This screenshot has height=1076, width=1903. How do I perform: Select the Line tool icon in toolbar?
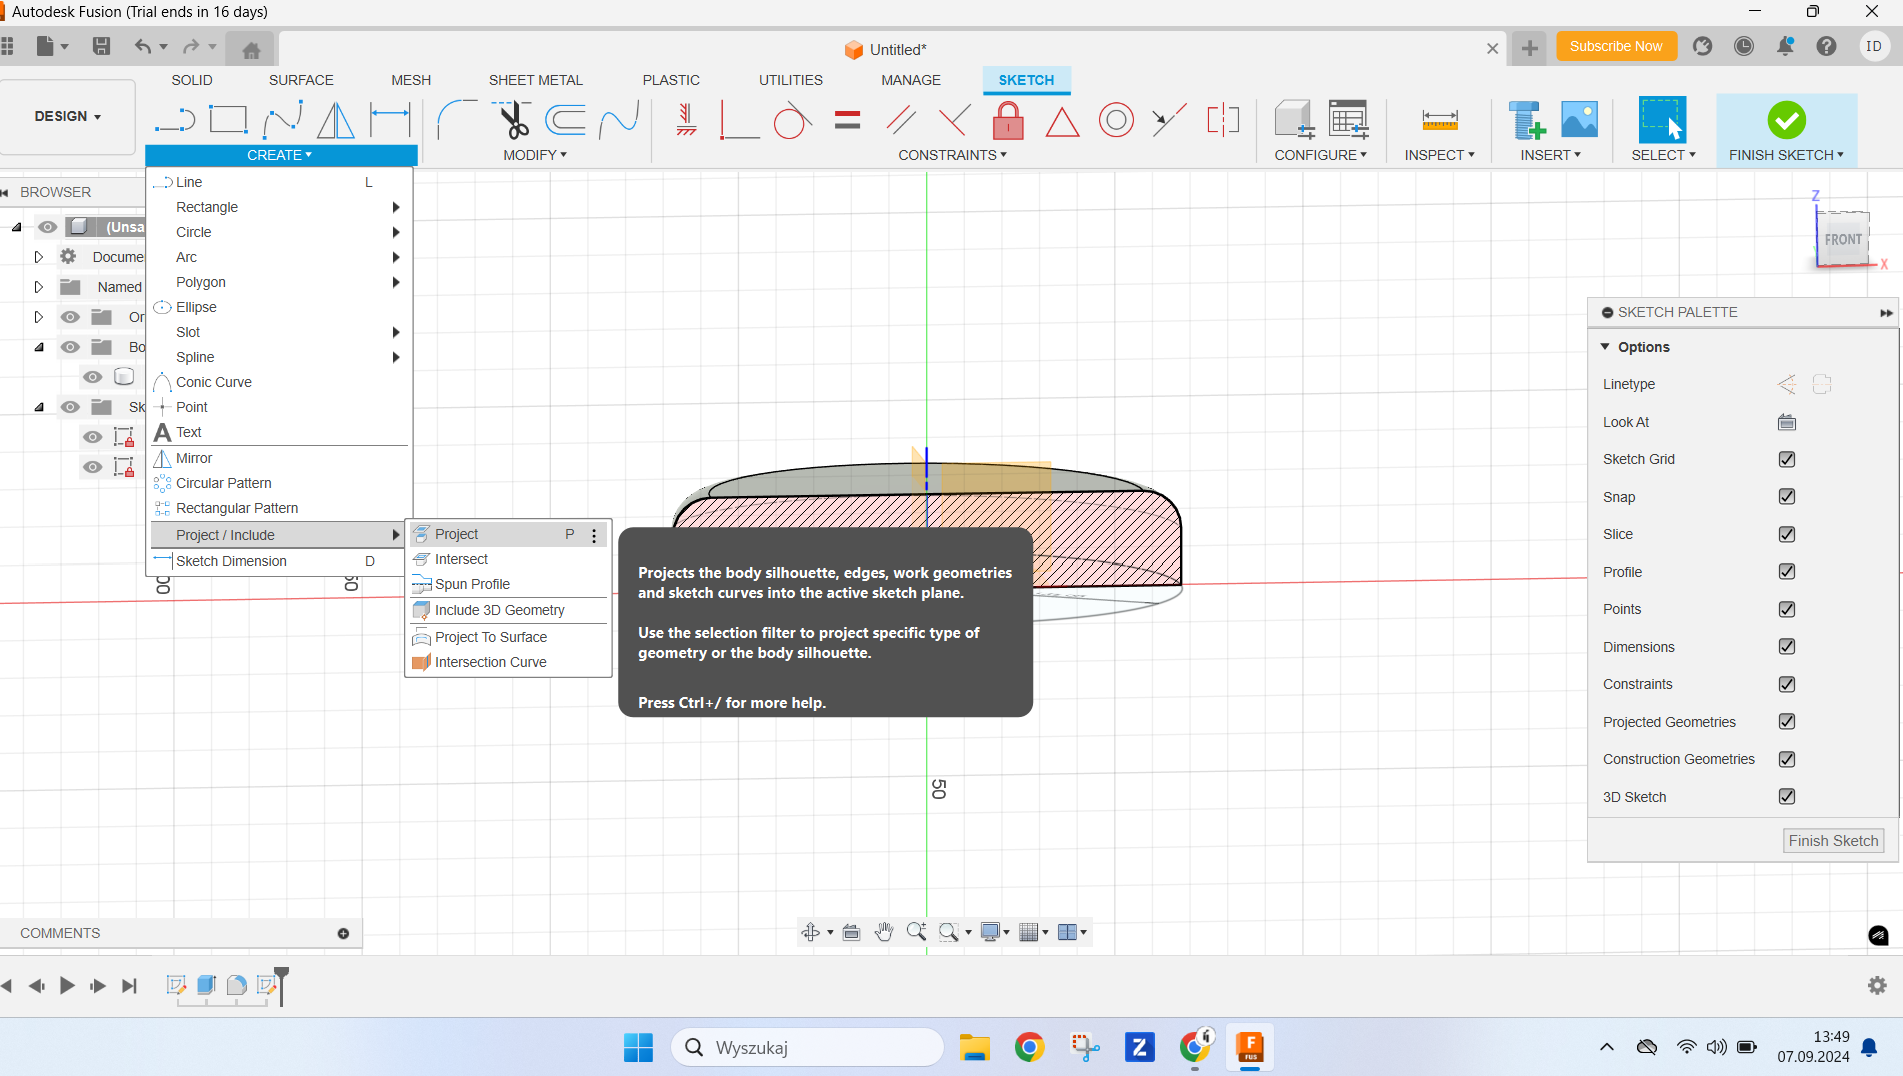coord(175,120)
